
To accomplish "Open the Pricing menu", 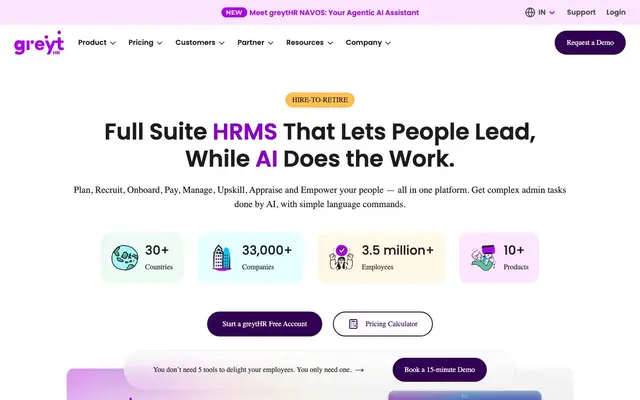I will click(x=145, y=42).
